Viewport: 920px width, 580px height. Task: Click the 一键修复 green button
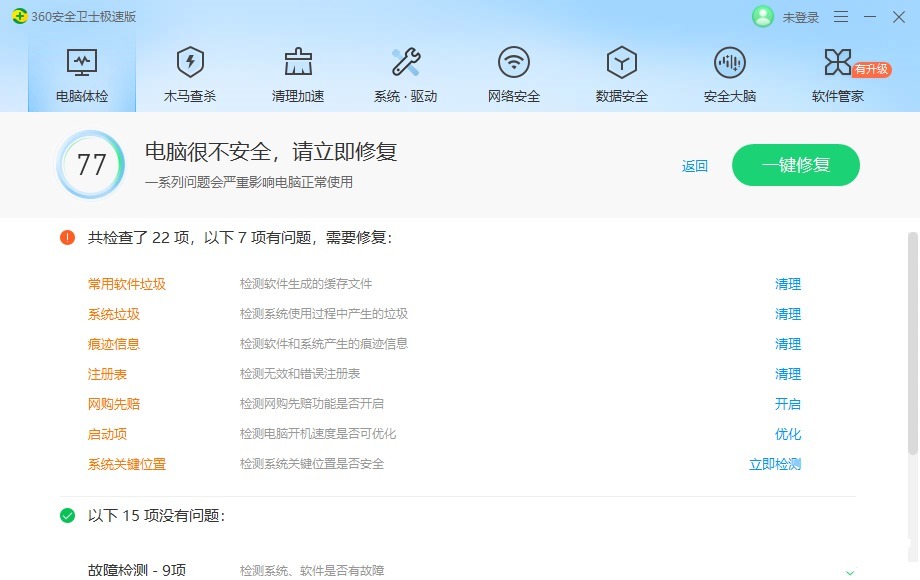point(796,165)
